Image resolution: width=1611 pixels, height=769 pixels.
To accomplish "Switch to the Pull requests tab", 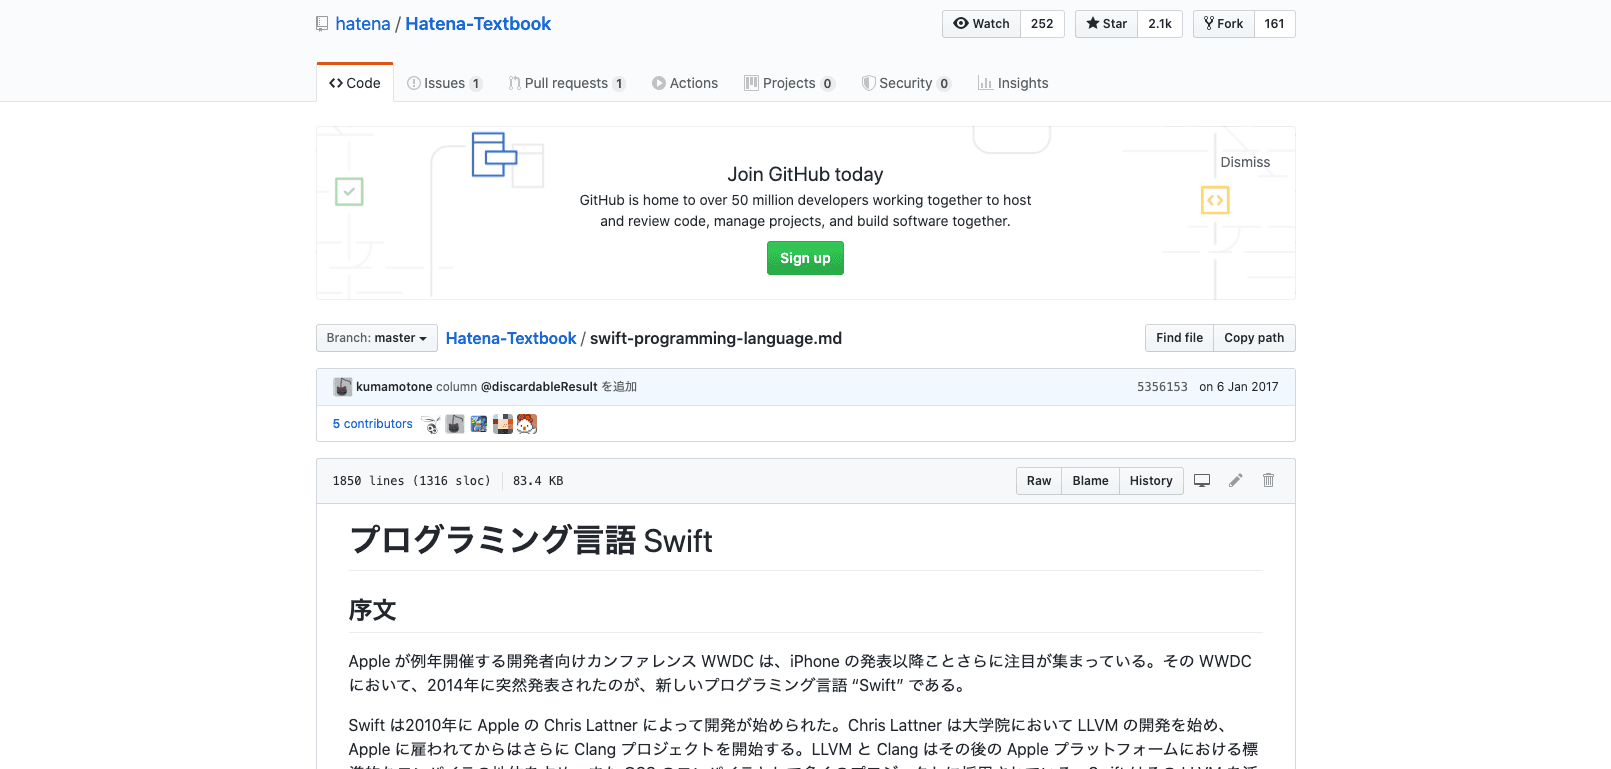I will [x=566, y=83].
